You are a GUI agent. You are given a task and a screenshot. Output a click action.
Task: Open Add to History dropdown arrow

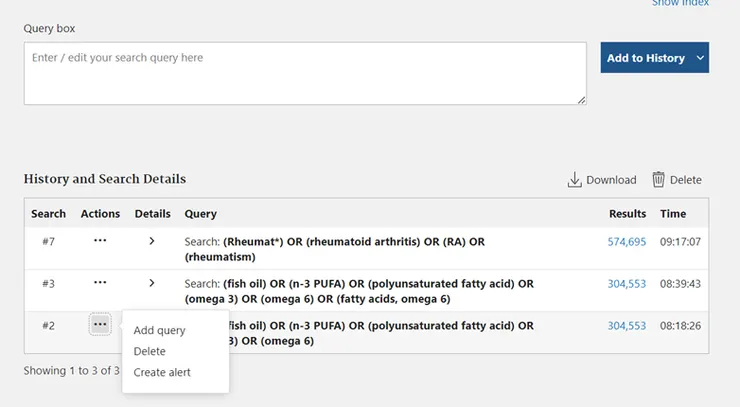[x=700, y=58]
